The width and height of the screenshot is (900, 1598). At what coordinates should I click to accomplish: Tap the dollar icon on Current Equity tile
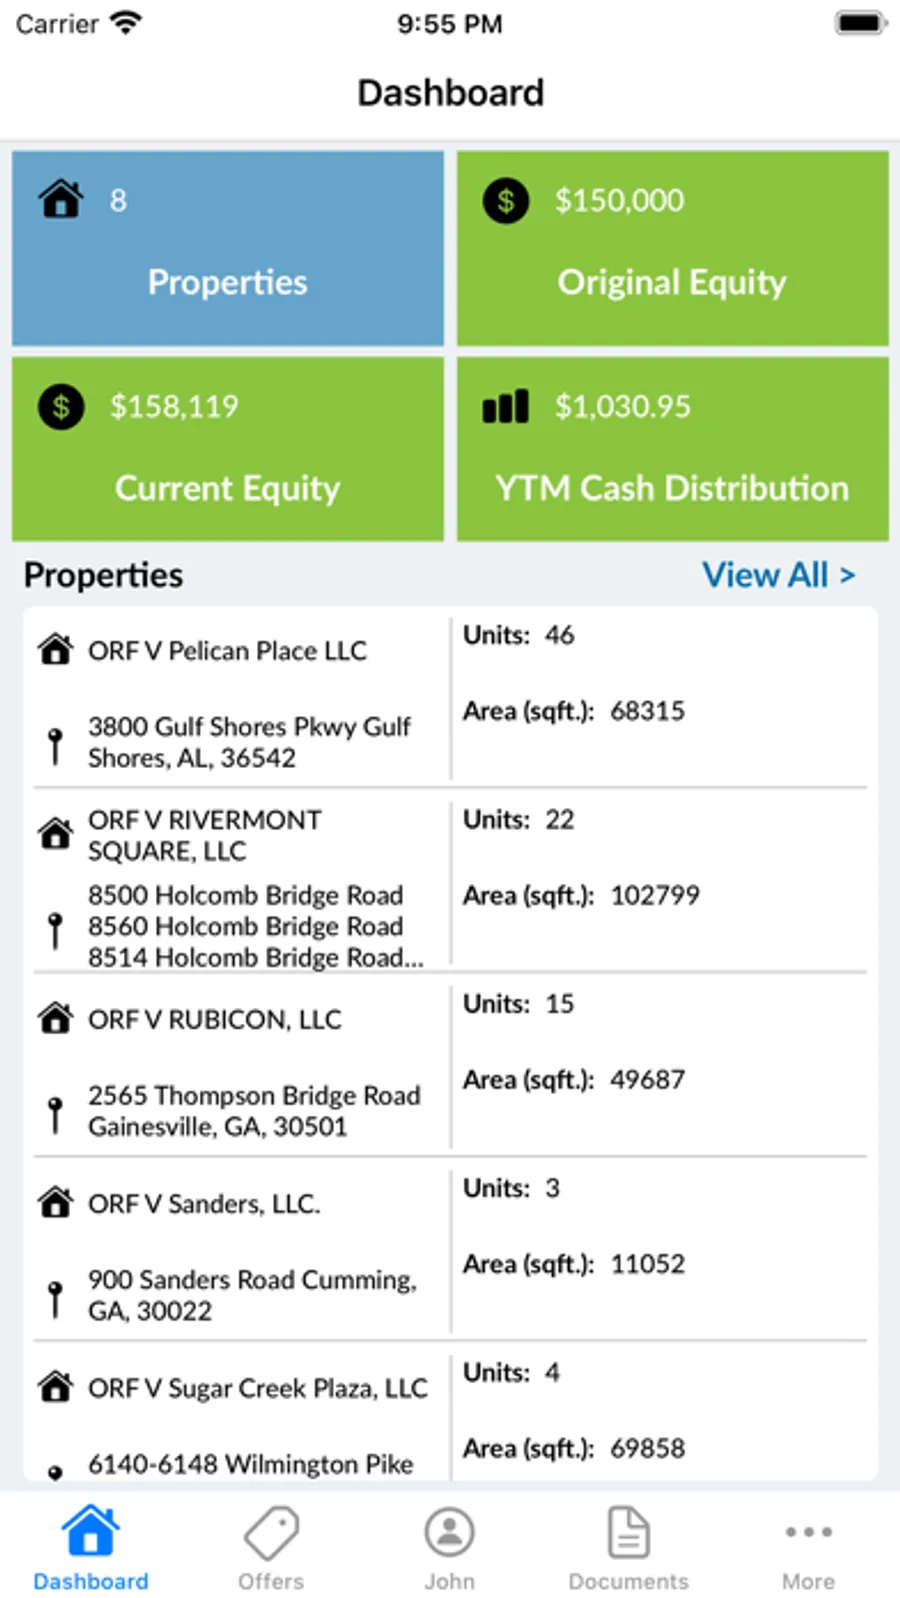(x=61, y=407)
